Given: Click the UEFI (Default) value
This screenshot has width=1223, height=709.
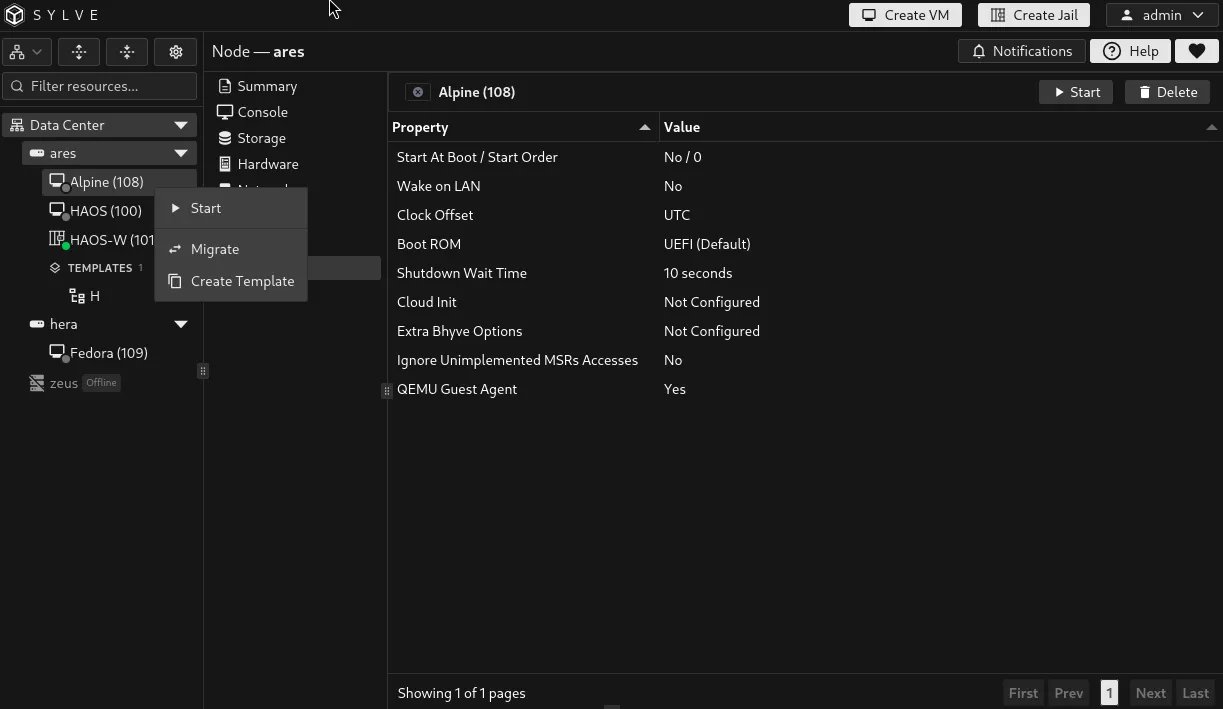Looking at the screenshot, I should [x=707, y=244].
